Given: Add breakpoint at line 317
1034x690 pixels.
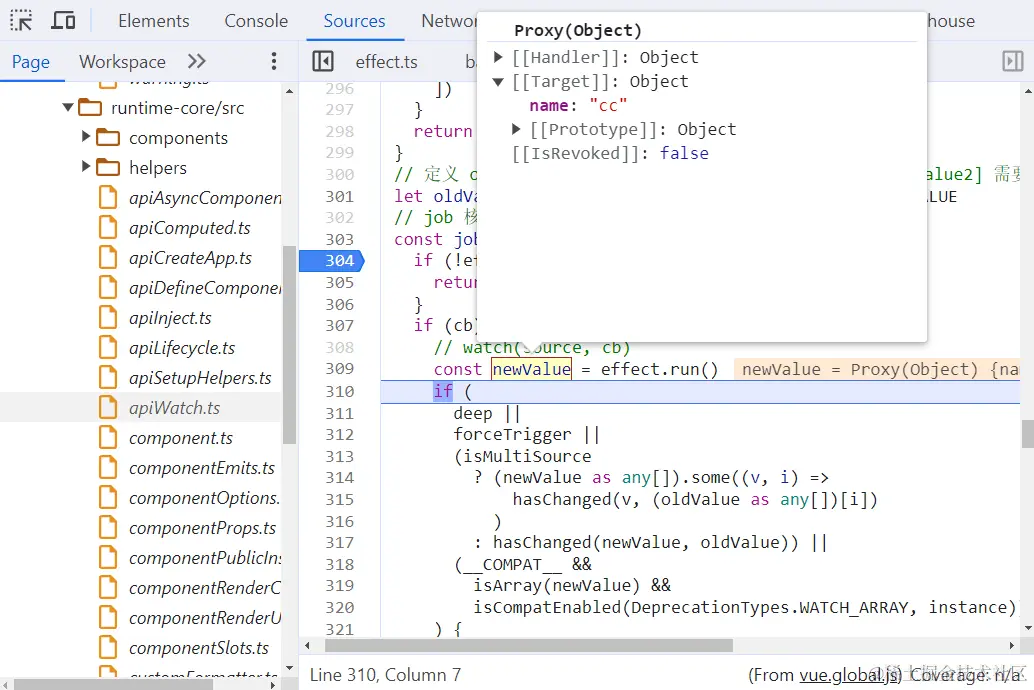Looking at the screenshot, I should [x=340, y=542].
